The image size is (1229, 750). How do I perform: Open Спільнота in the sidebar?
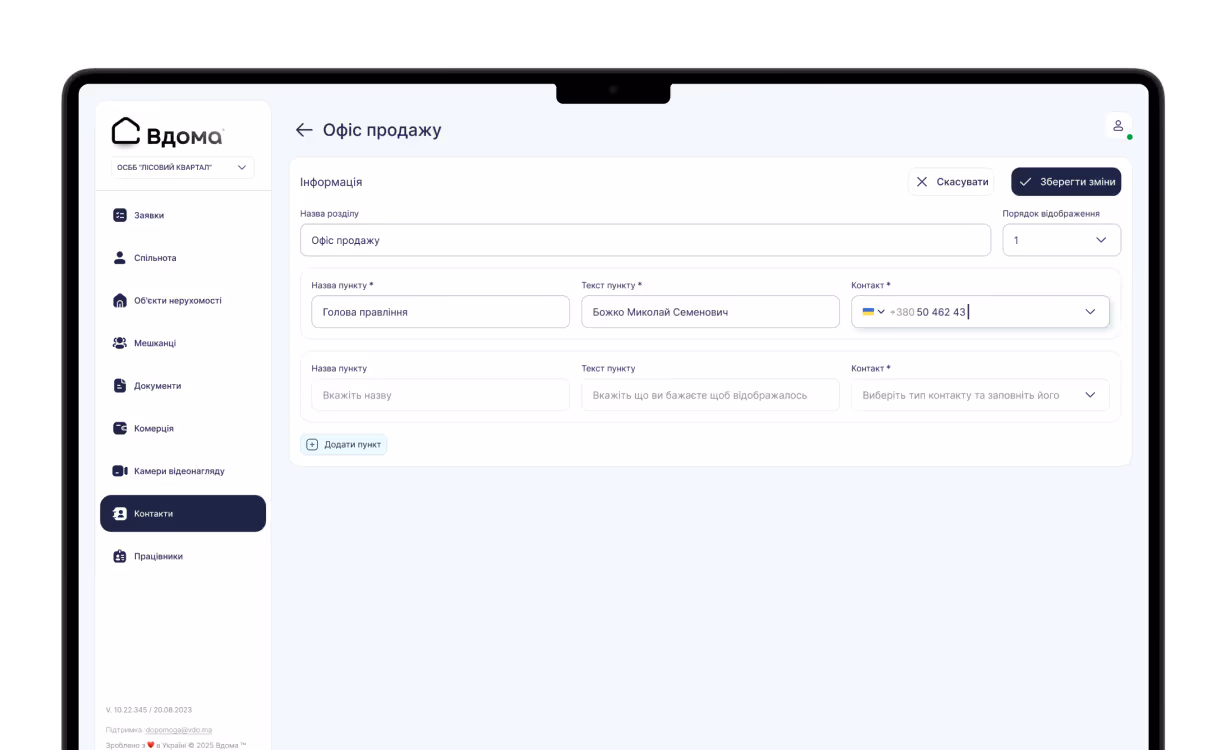pyautogui.click(x=183, y=258)
